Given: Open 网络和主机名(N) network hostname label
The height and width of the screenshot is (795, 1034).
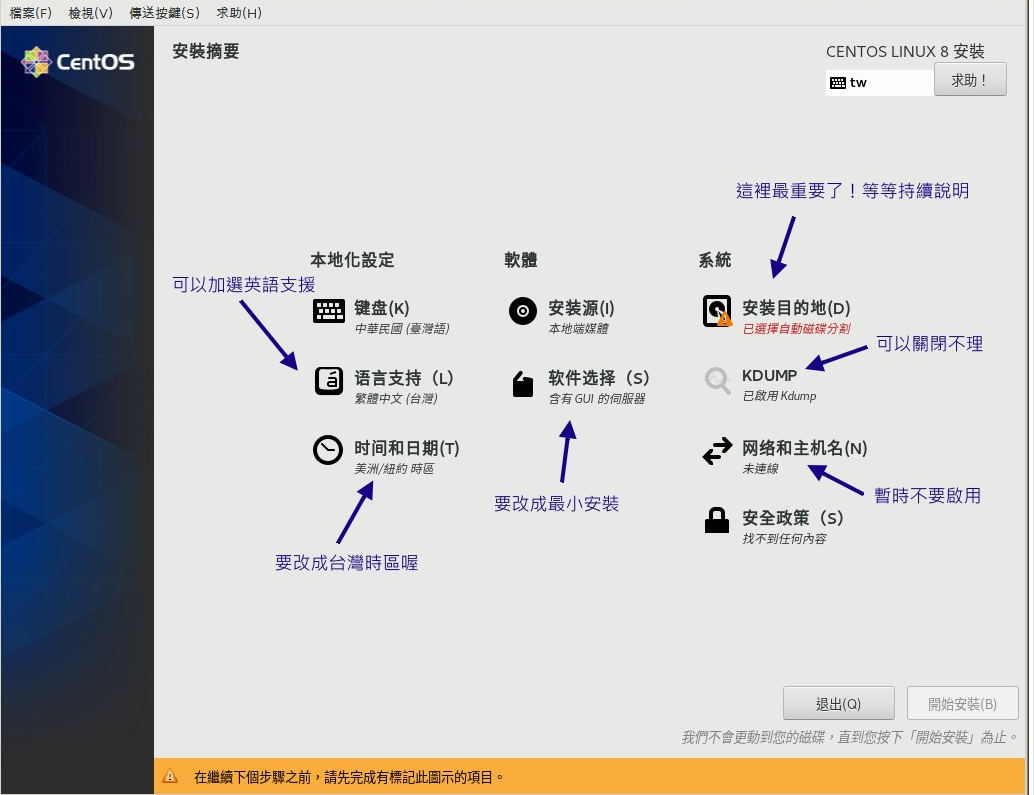Looking at the screenshot, I should 805,448.
